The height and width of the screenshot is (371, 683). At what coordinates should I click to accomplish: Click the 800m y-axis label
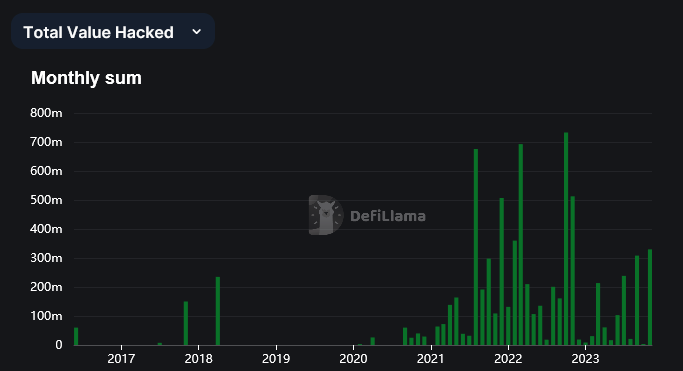tap(46, 113)
